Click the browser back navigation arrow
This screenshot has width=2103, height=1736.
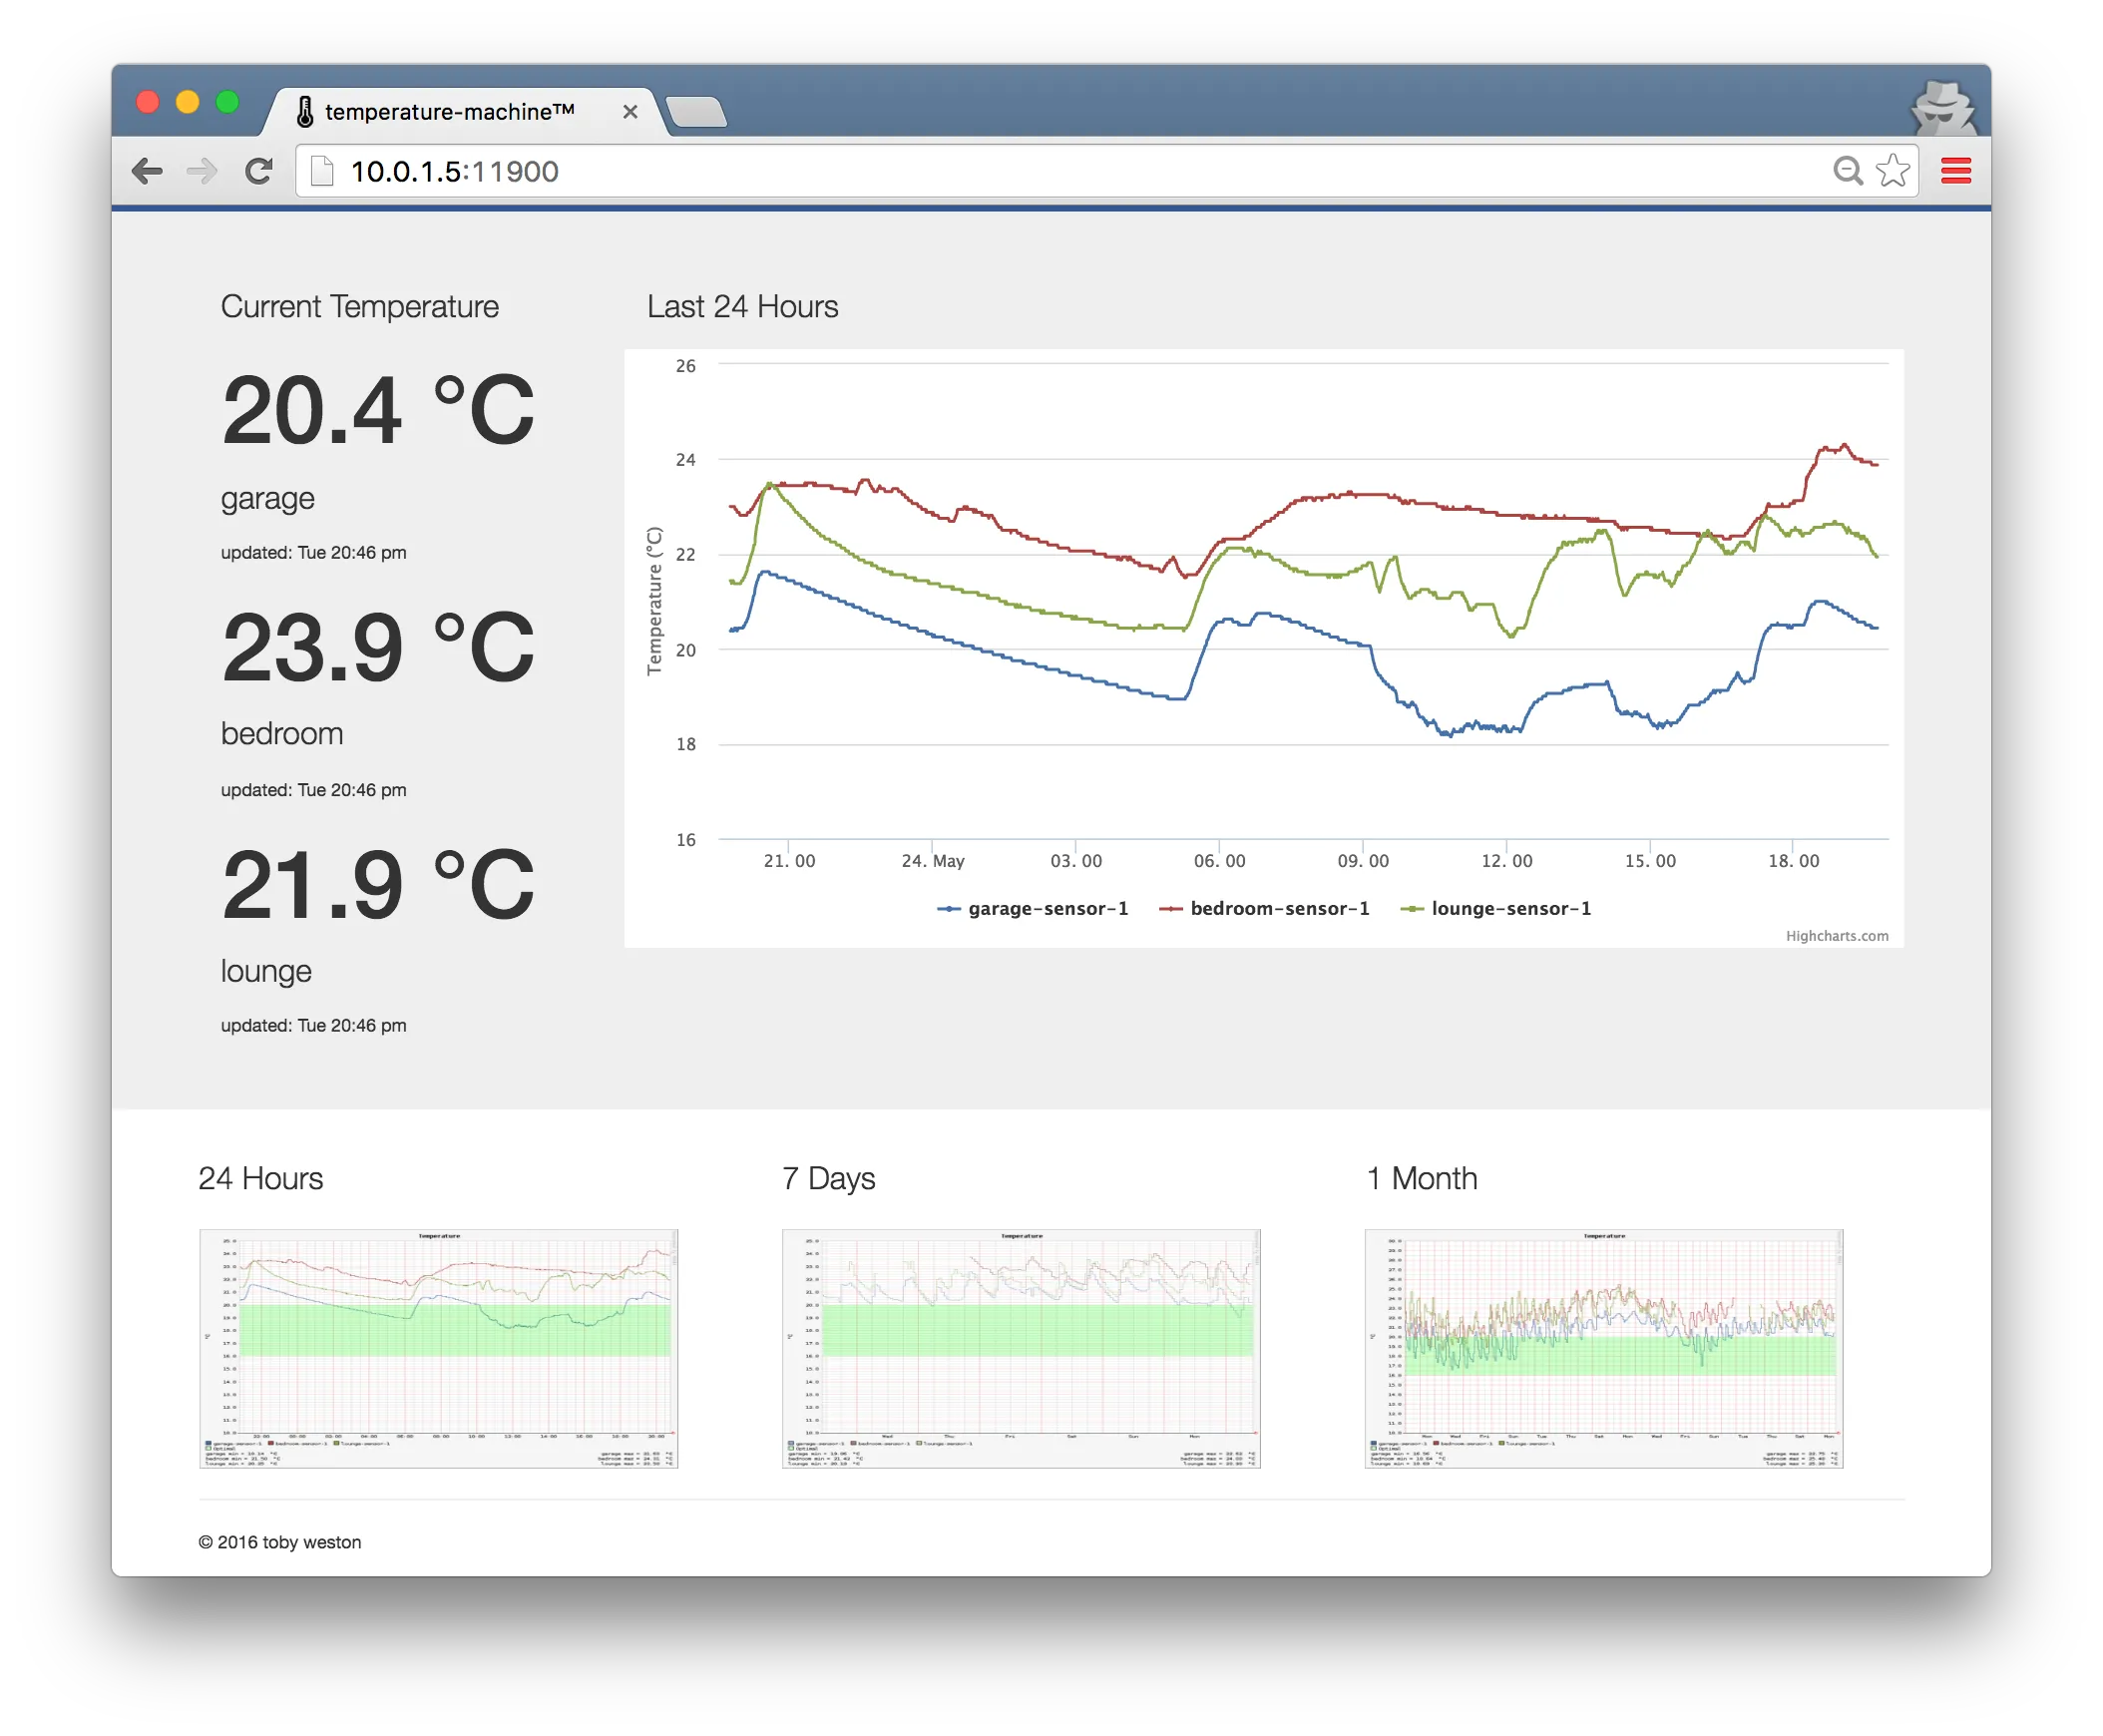(x=148, y=171)
